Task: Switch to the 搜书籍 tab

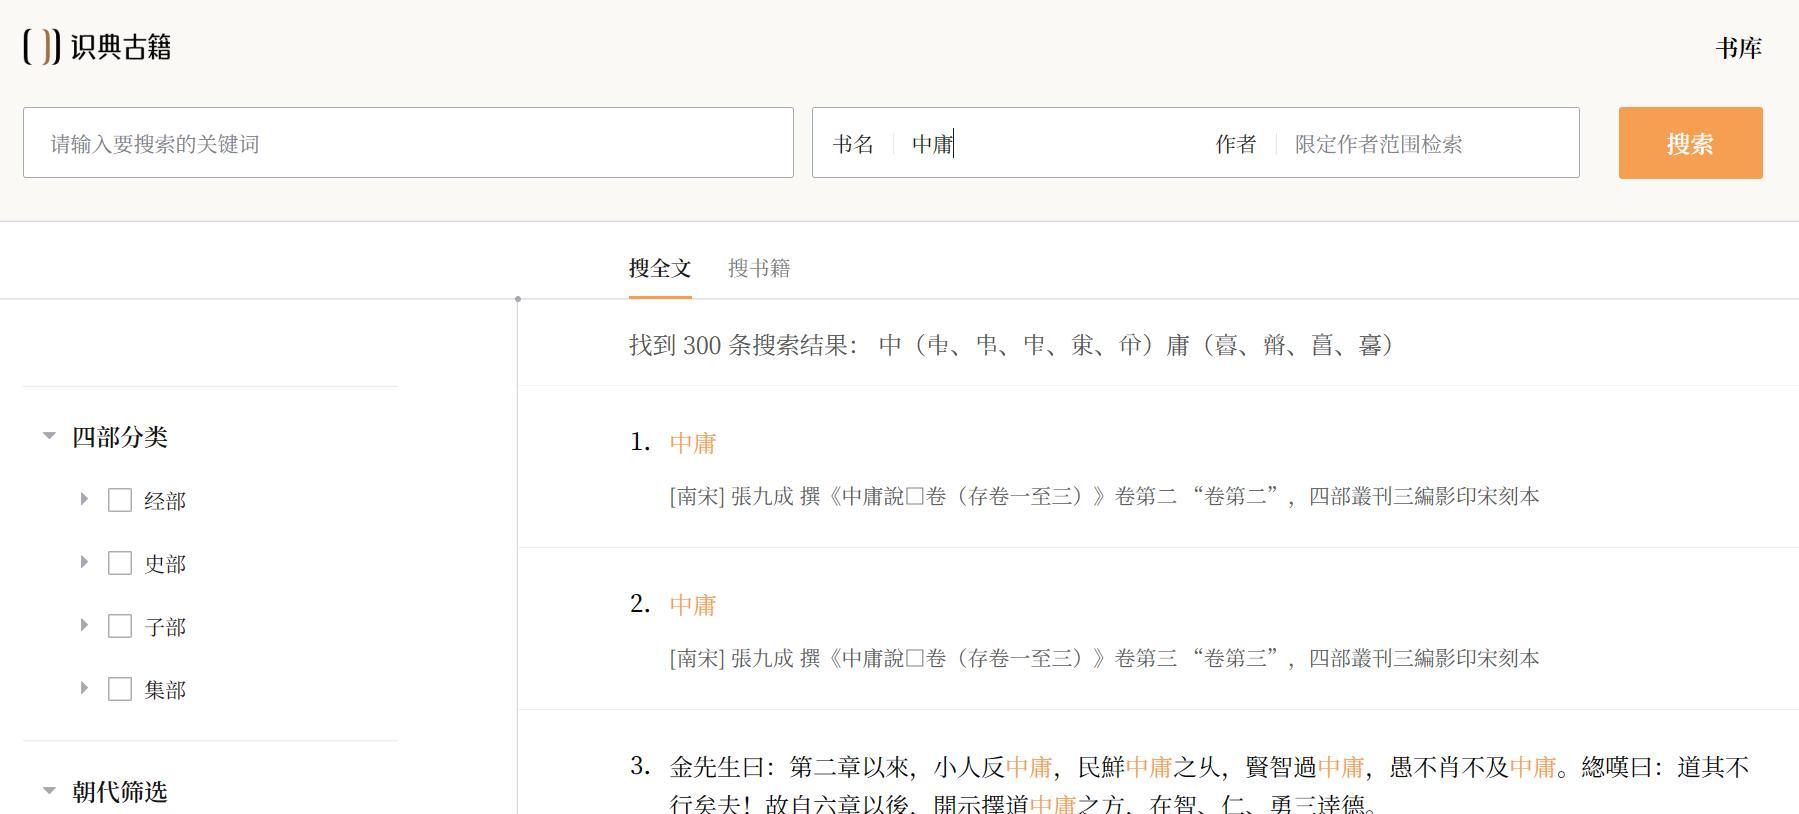Action: coord(759,268)
